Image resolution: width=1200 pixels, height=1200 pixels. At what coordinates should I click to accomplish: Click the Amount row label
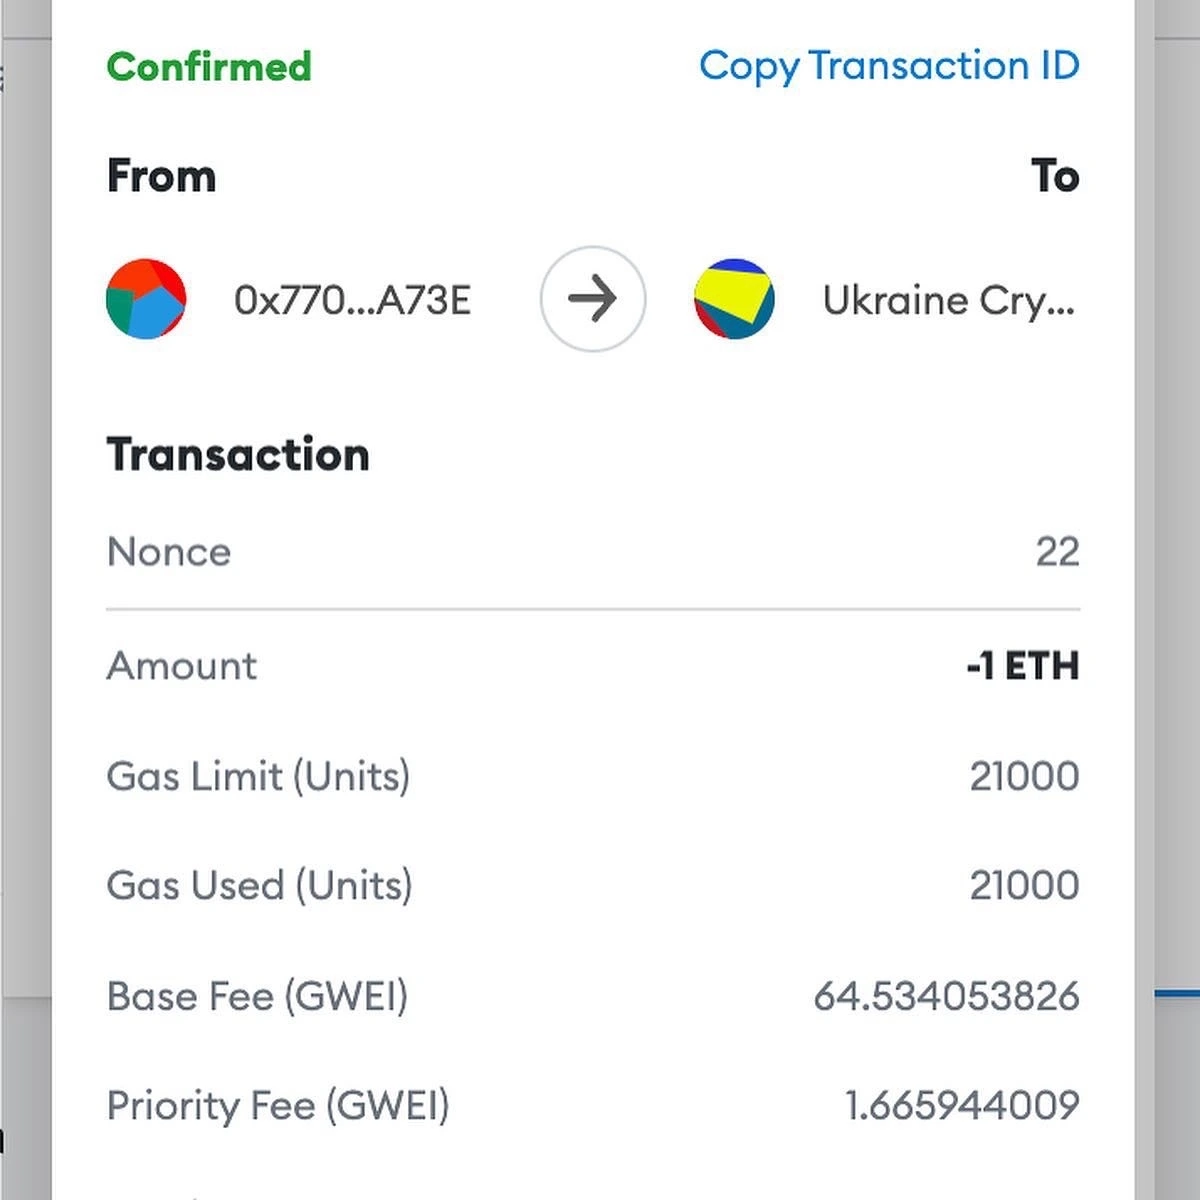182,666
